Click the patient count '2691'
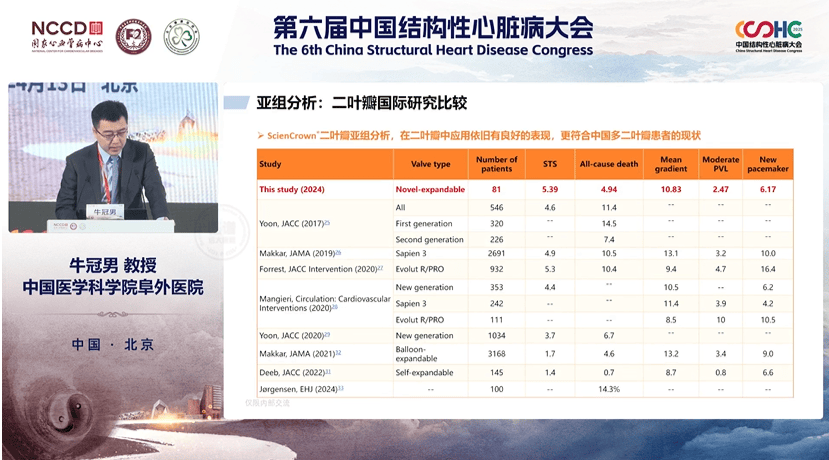 [x=496, y=253]
